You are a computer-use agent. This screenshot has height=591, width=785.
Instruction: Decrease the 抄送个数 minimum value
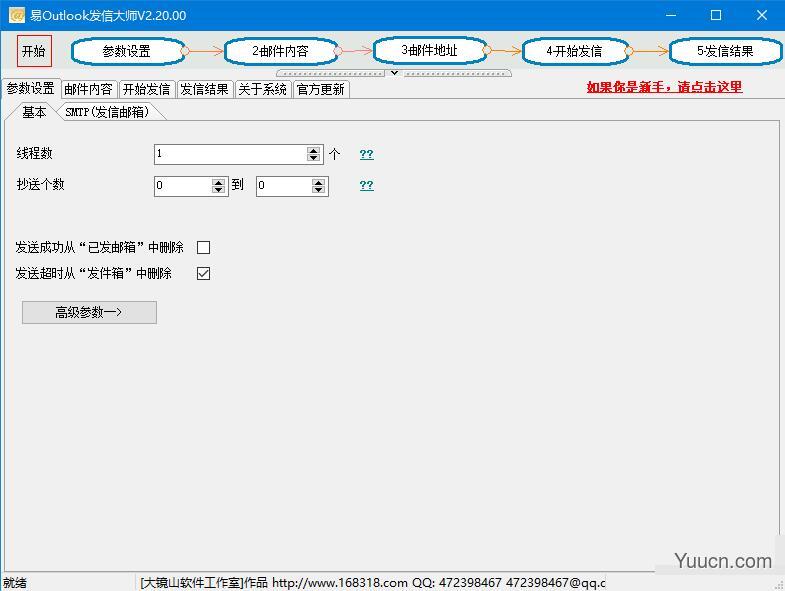click(218, 190)
